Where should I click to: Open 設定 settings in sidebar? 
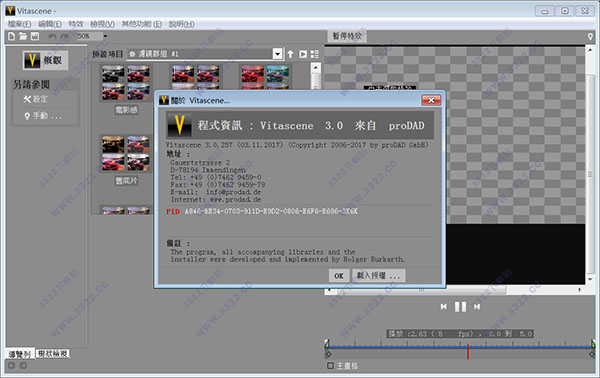click(x=35, y=99)
